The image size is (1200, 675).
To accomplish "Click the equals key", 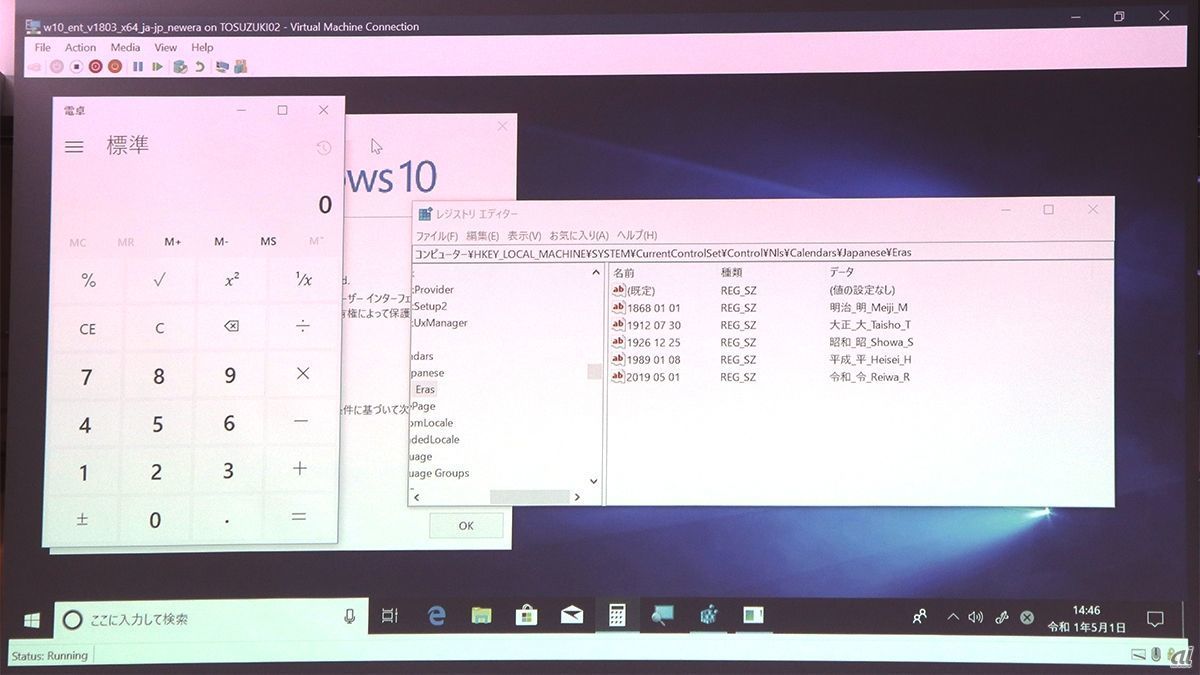I will tap(298, 517).
